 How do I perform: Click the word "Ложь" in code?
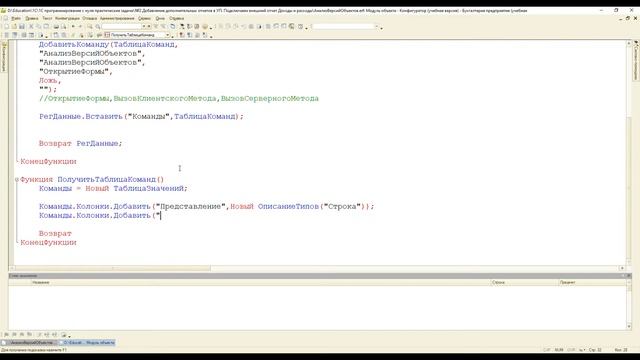(x=48, y=81)
